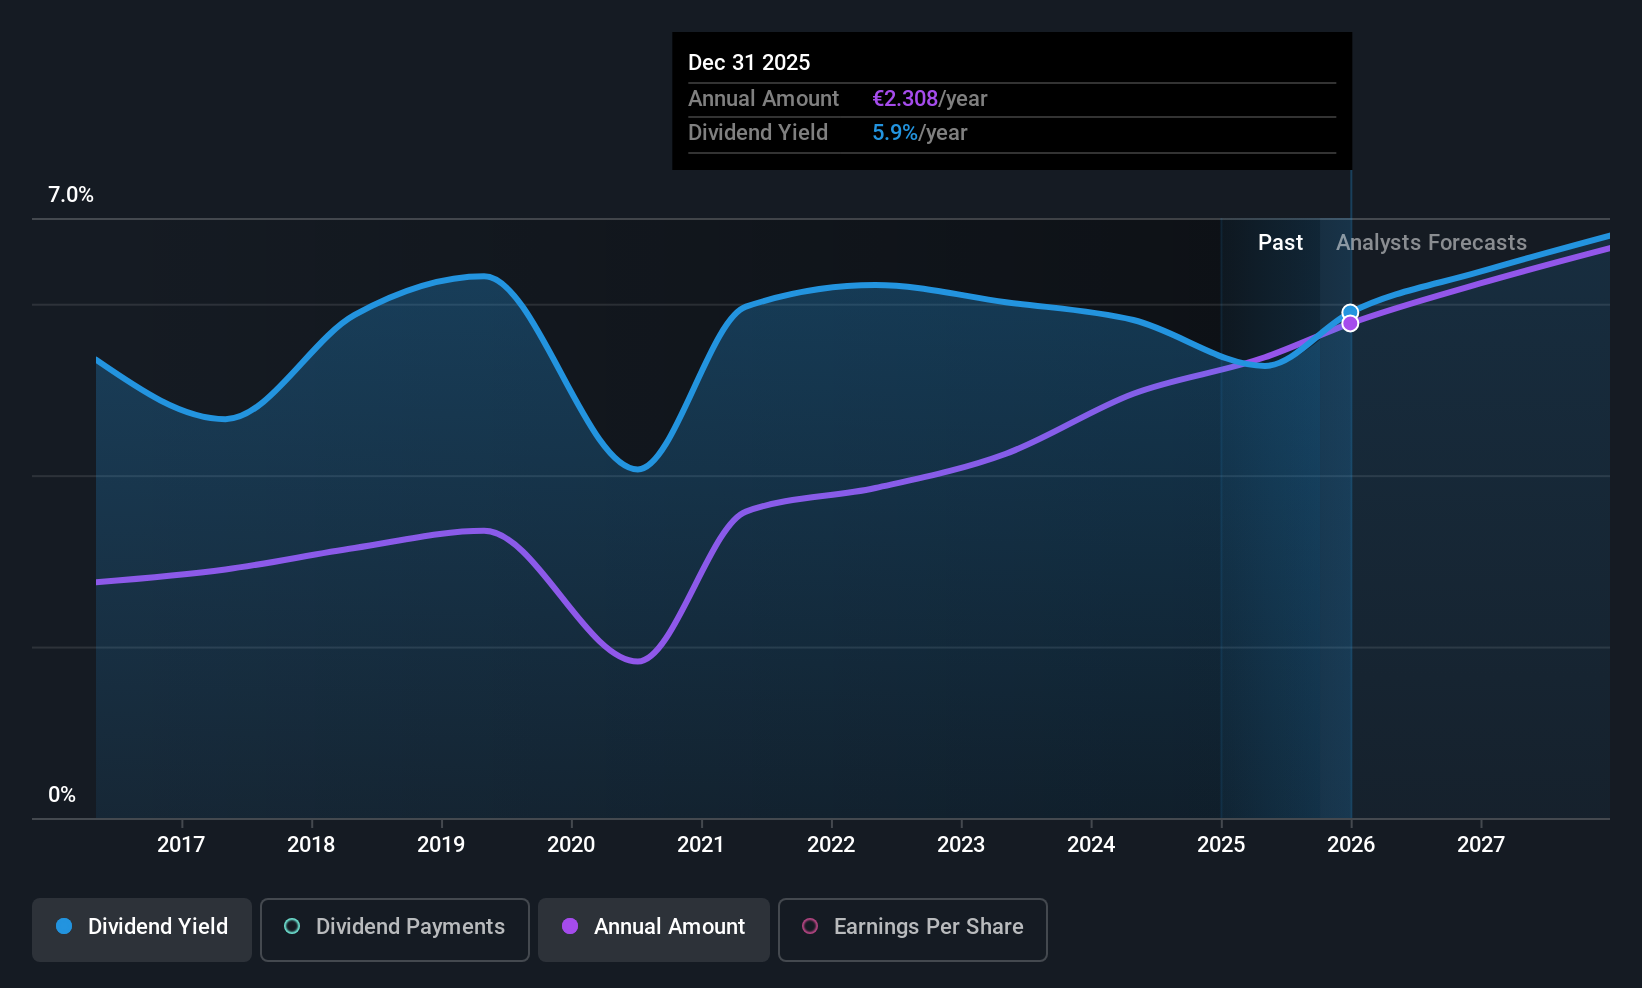Click the €2.308/year value in the tooltip
The height and width of the screenshot is (988, 1642).
pyautogui.click(x=929, y=99)
